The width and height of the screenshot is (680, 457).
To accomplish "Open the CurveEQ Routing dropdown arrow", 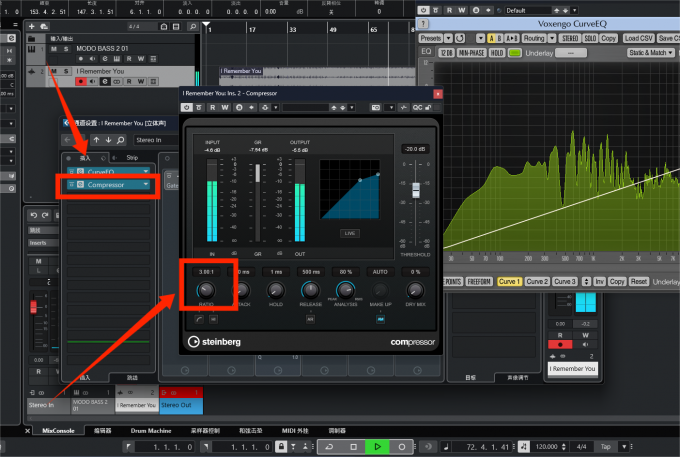I will click(x=552, y=38).
